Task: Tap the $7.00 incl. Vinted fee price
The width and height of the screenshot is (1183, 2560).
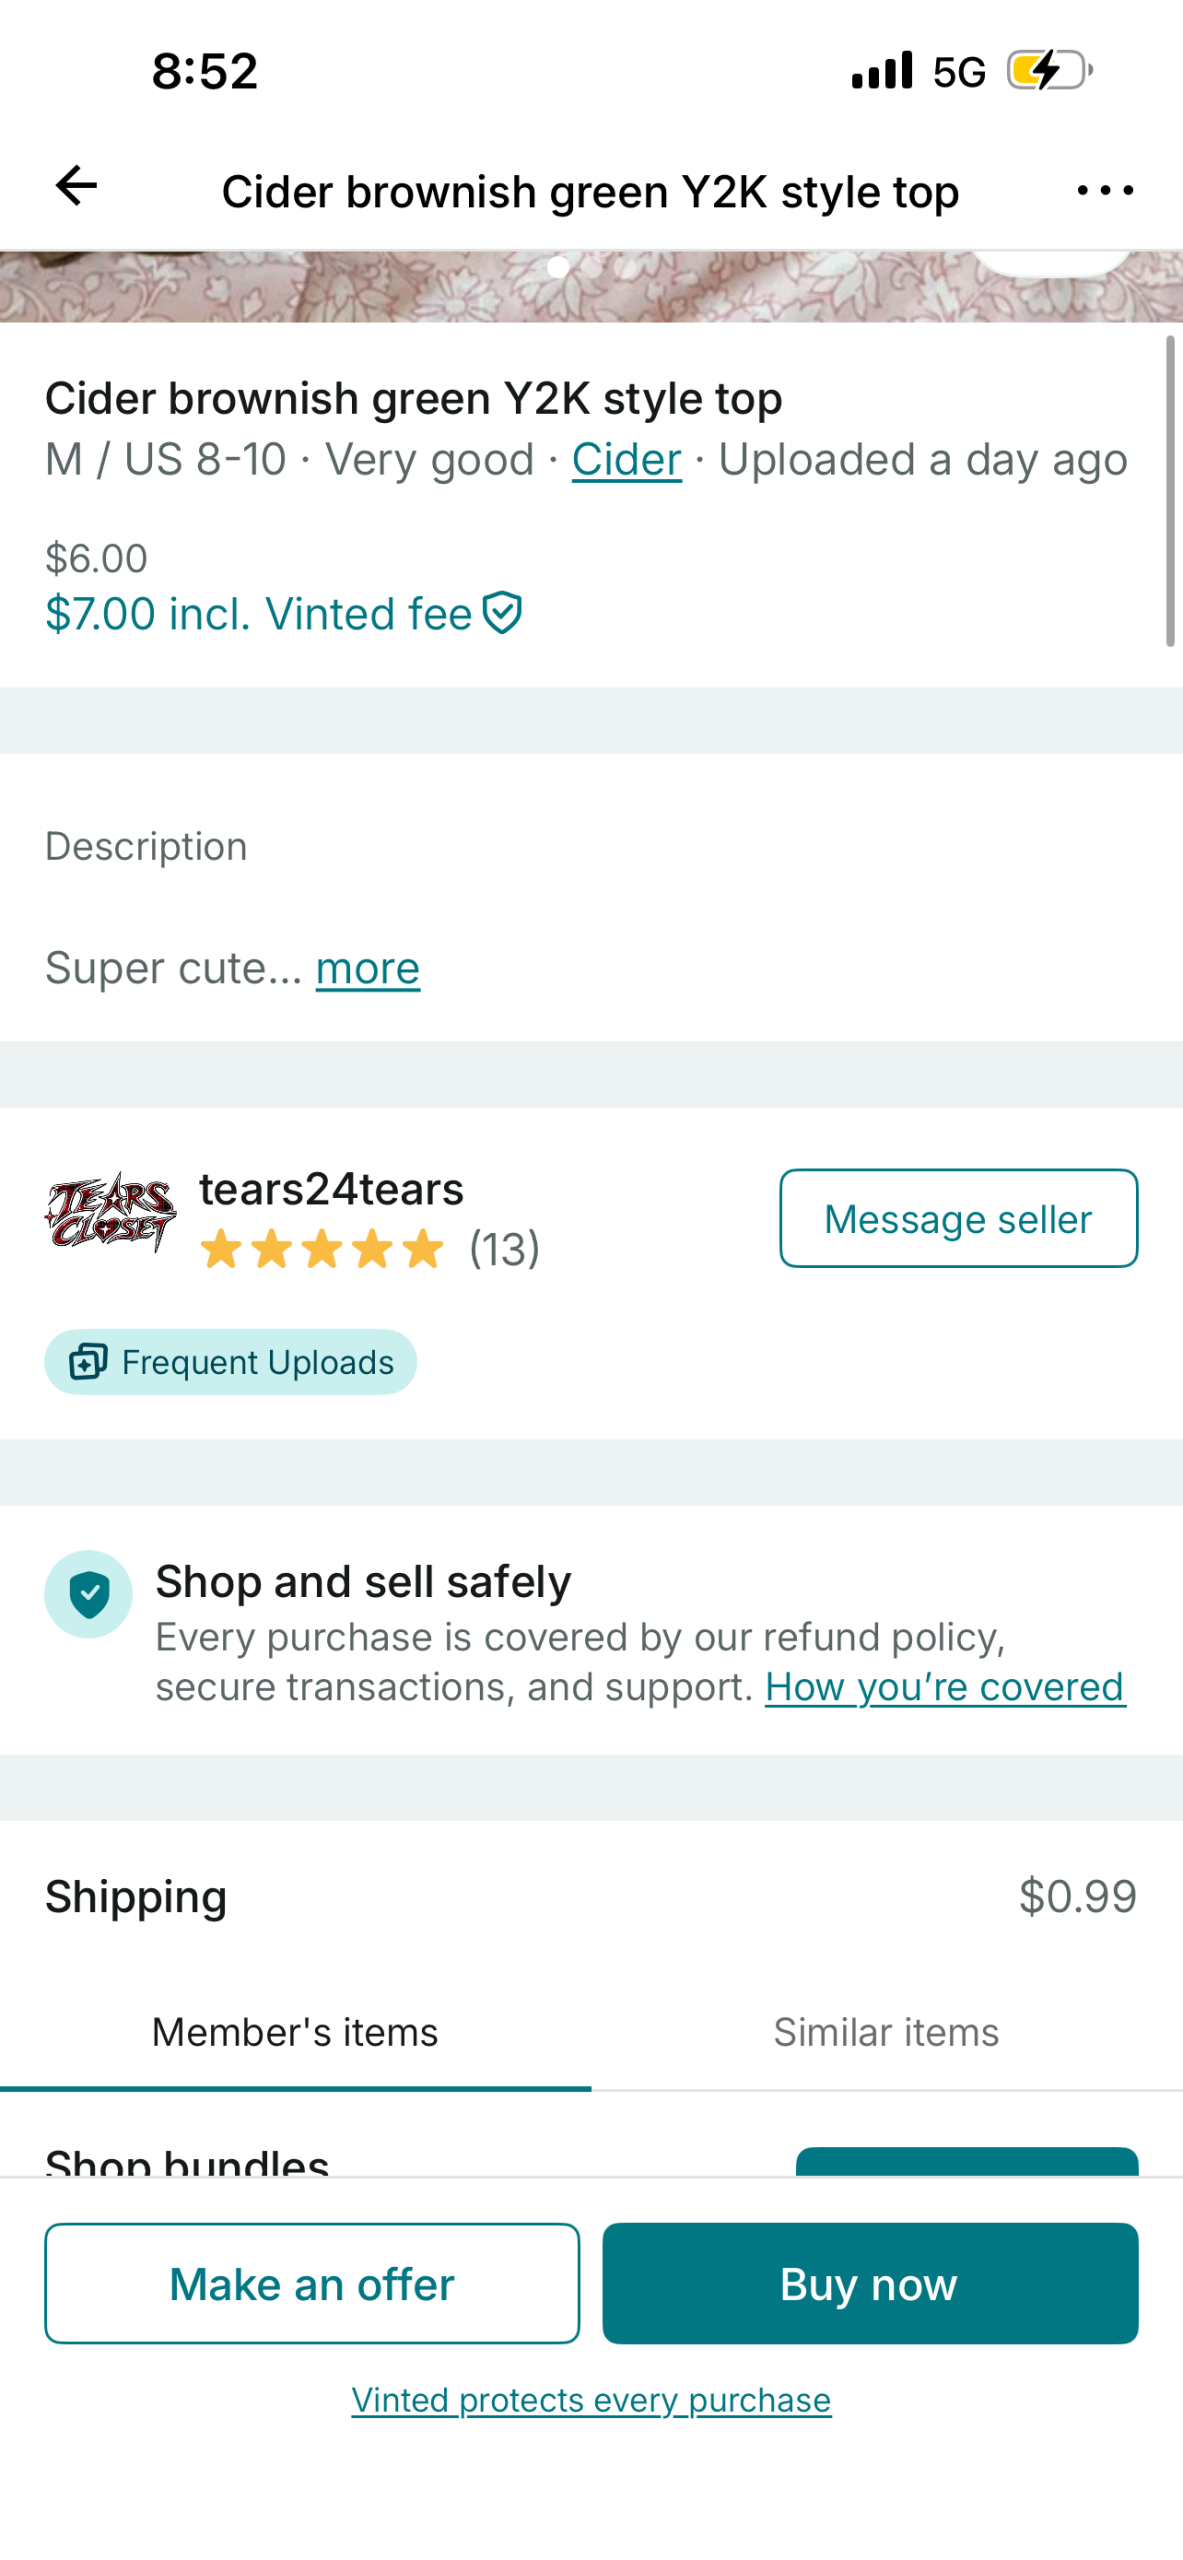Action: click(258, 614)
